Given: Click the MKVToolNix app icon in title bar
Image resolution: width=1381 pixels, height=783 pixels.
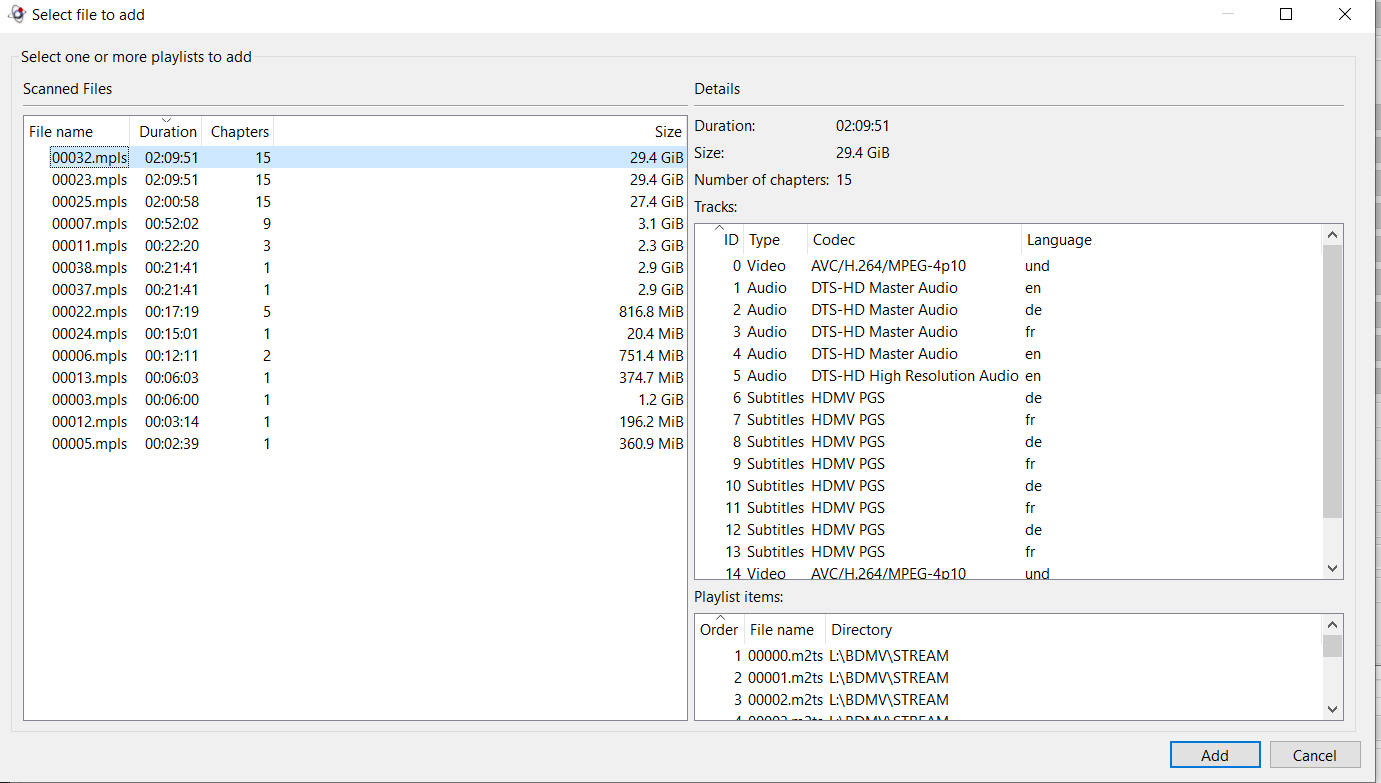Looking at the screenshot, I should (16, 14).
